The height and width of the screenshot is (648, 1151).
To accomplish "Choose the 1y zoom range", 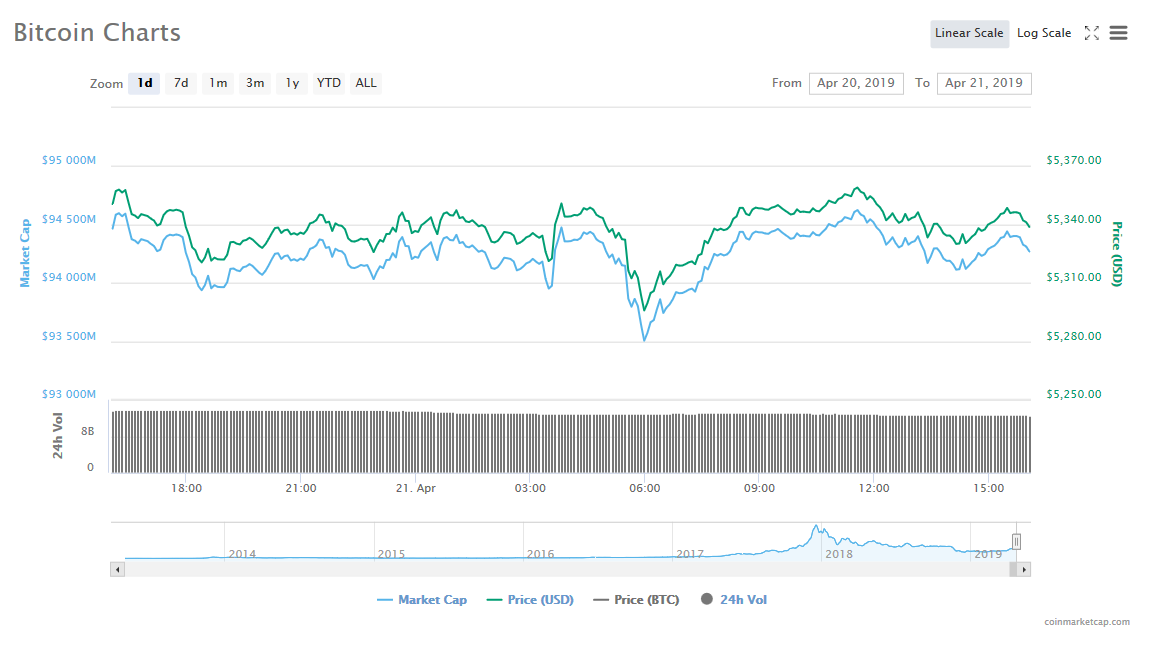I will tap(292, 83).
